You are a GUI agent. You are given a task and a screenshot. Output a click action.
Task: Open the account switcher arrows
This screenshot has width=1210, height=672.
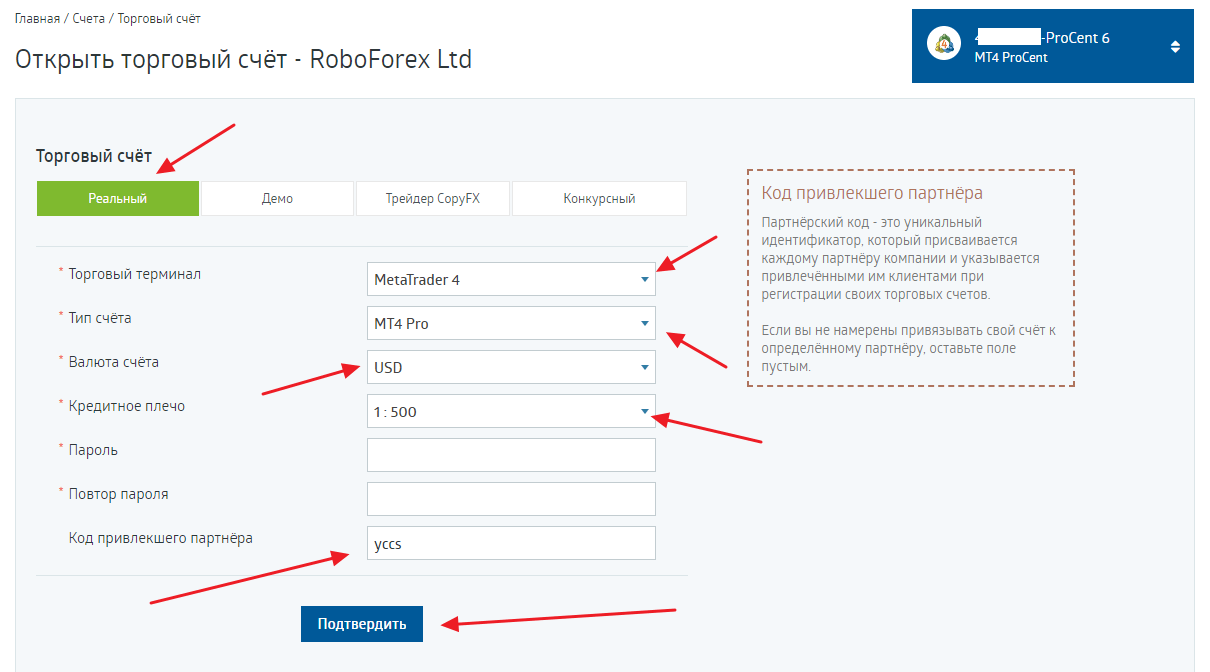tap(1175, 46)
